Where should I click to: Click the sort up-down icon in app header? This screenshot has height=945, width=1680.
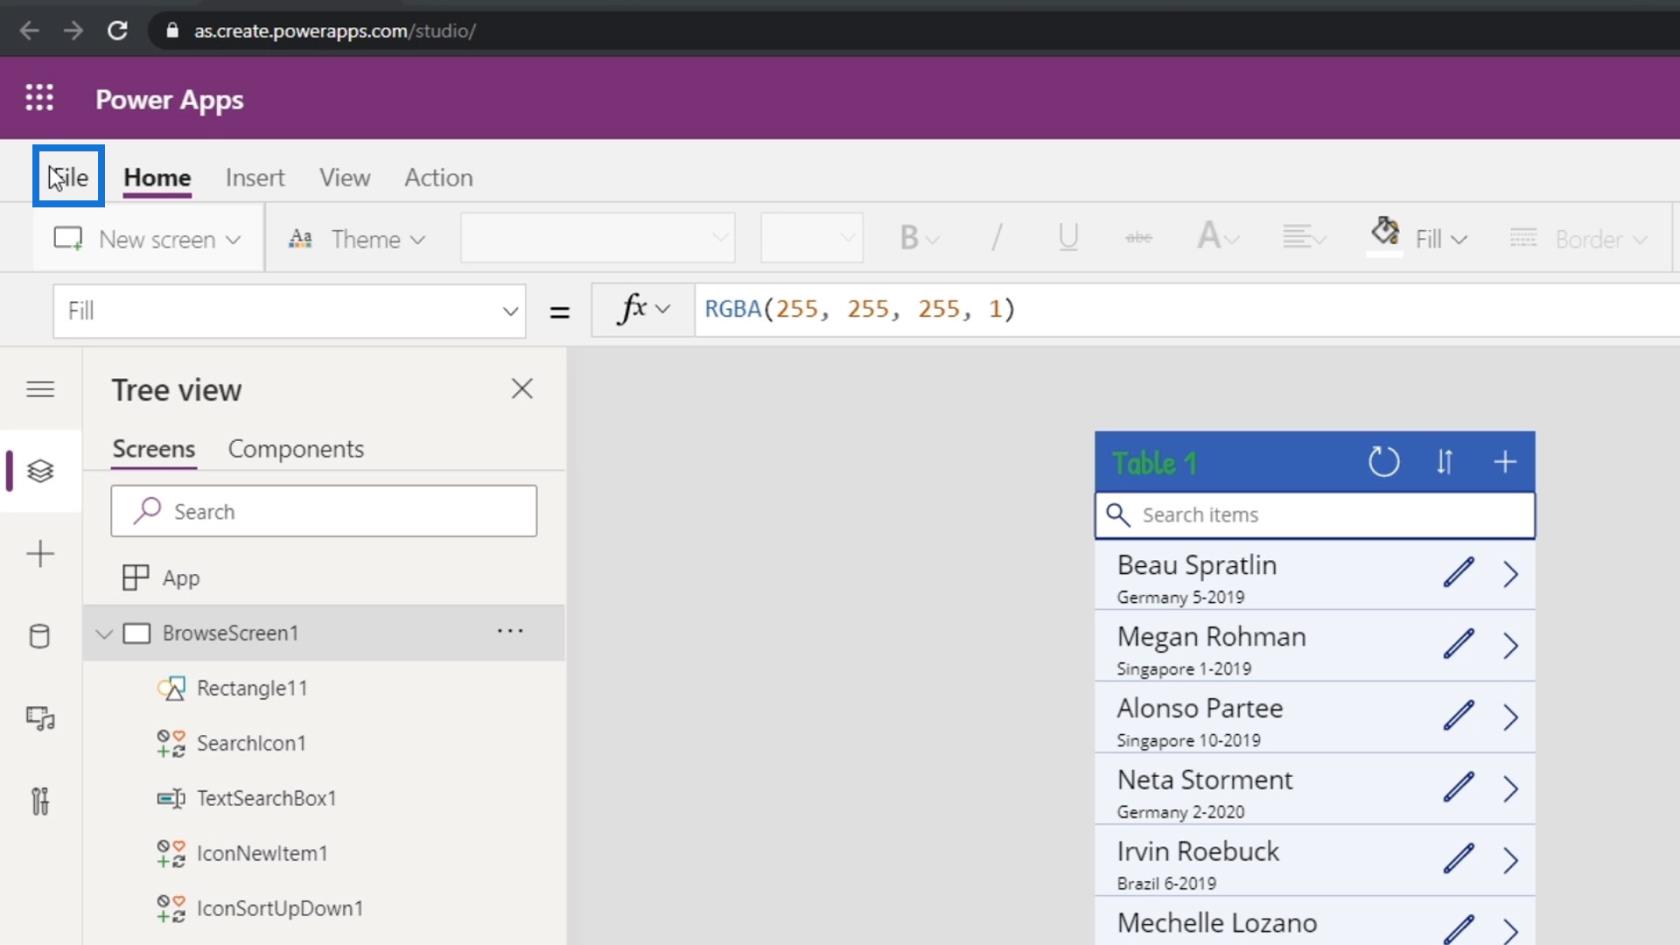click(1444, 462)
